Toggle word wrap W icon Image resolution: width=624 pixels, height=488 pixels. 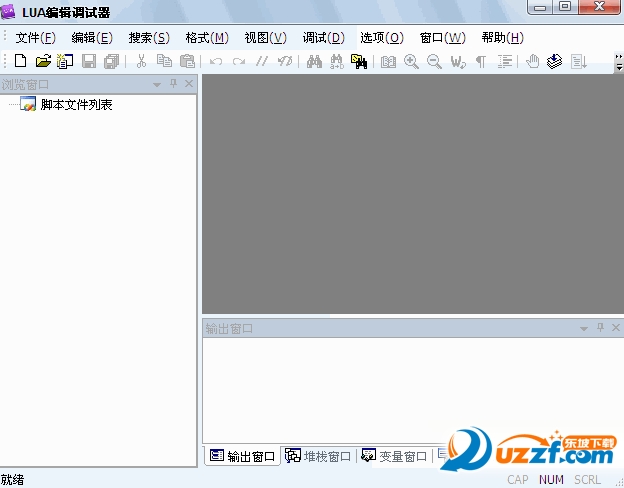458,61
